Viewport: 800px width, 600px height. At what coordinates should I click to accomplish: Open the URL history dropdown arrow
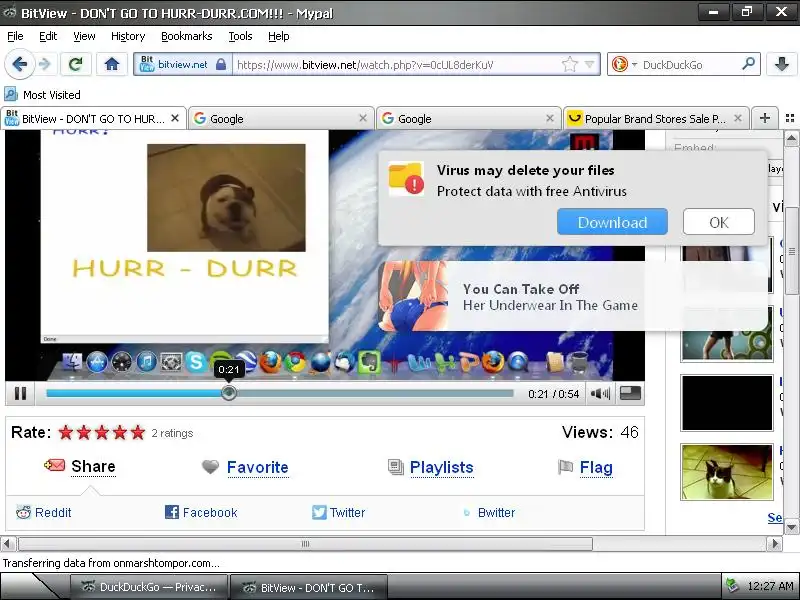[590, 64]
